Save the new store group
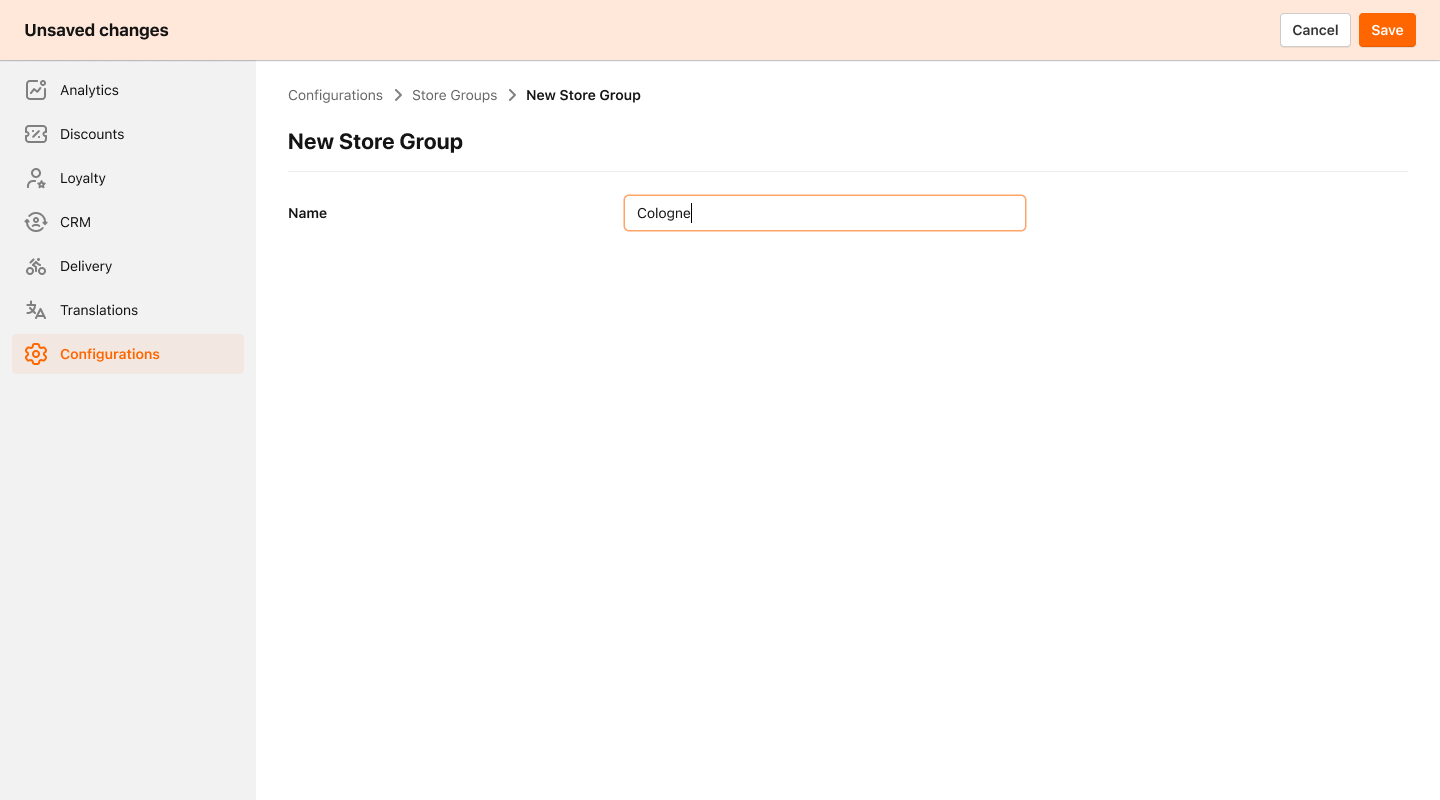 (1387, 30)
